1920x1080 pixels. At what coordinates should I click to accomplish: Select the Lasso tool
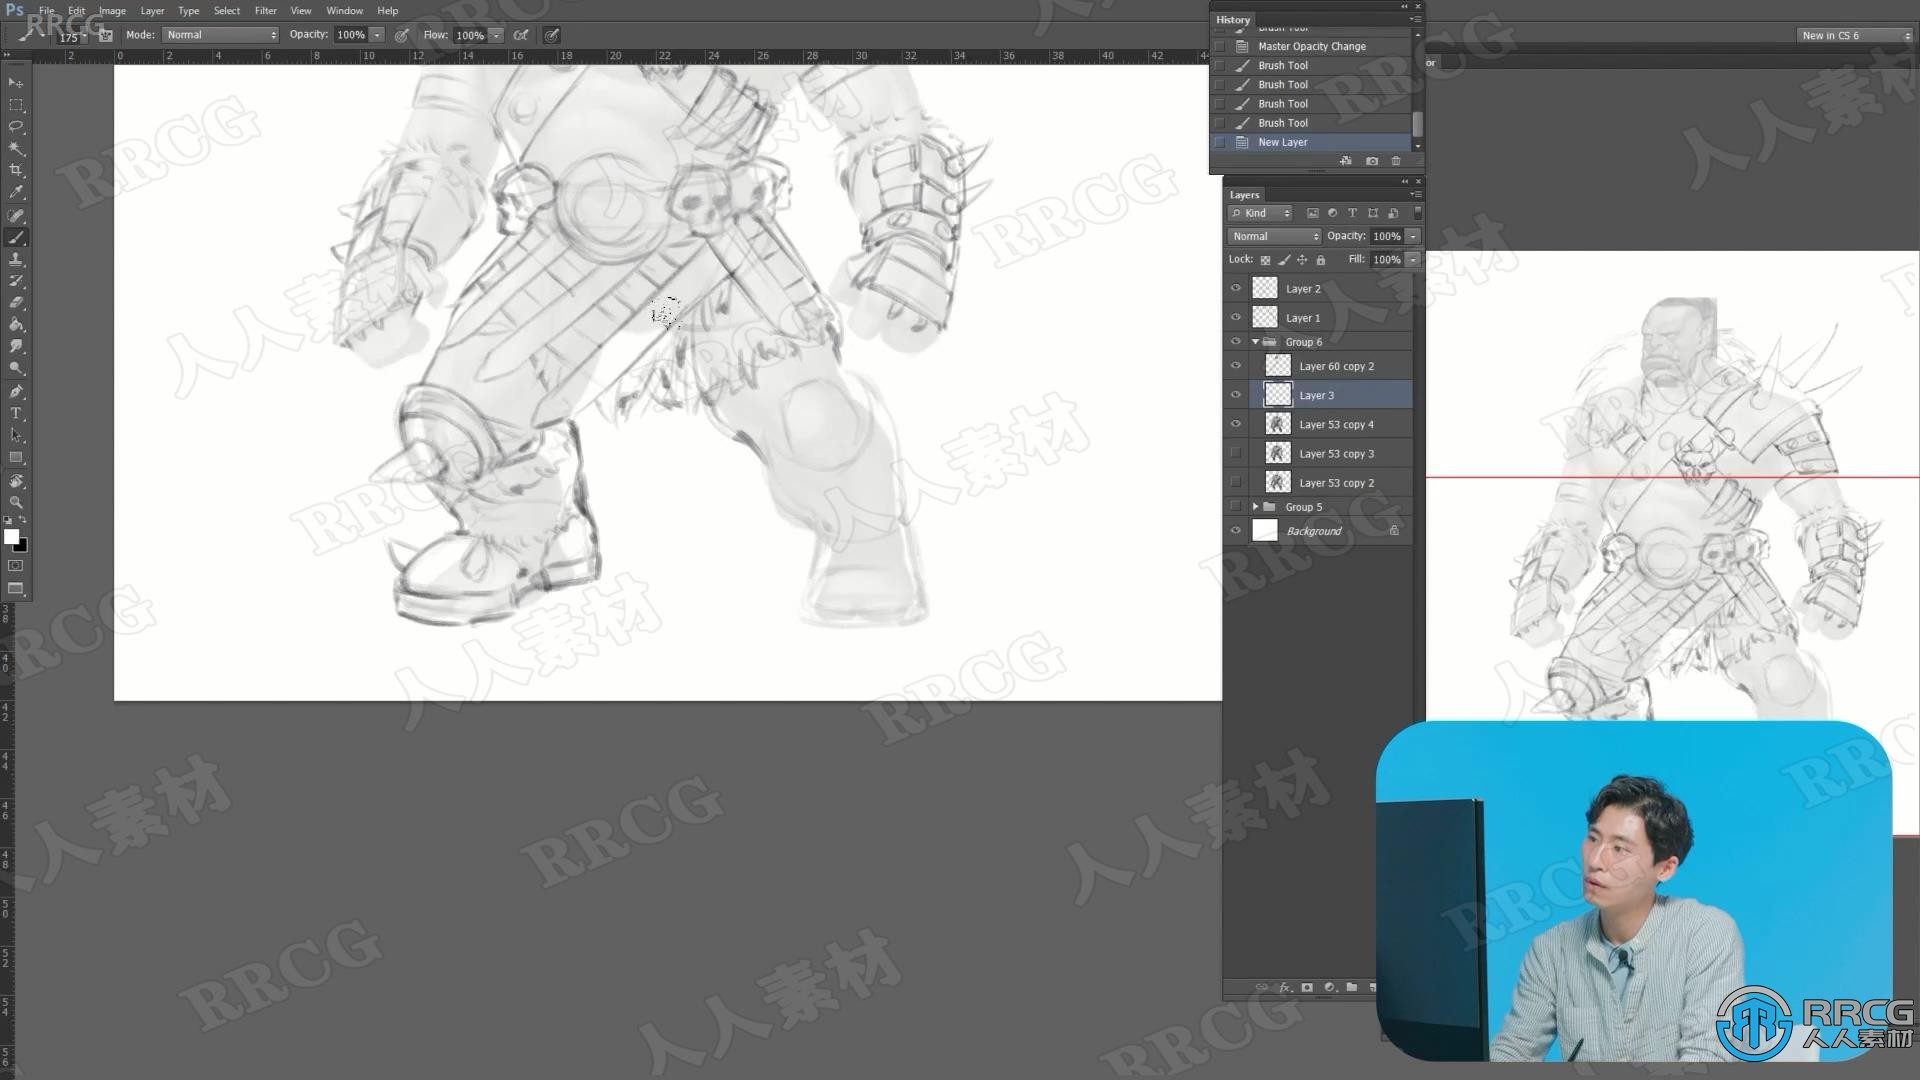click(17, 125)
